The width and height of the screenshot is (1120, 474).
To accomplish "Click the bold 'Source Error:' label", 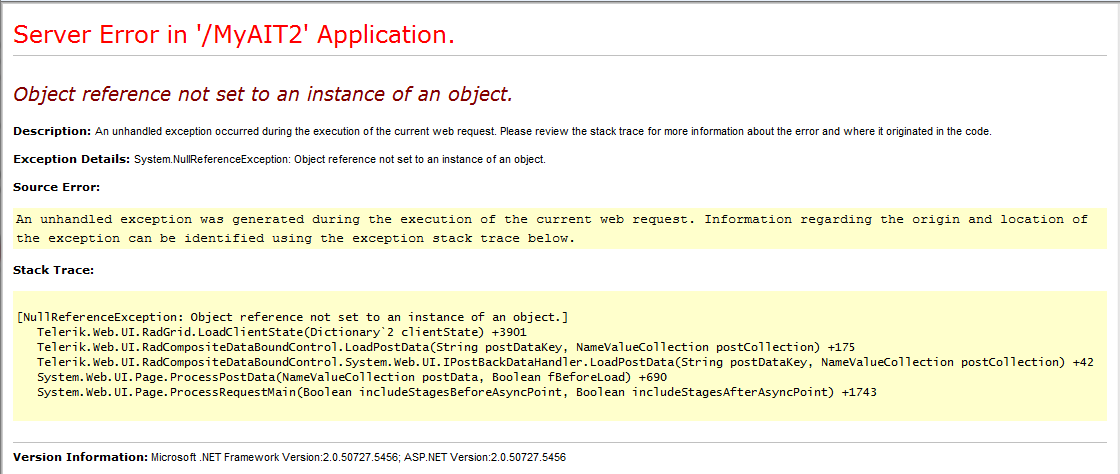I will click(x=56, y=186).
